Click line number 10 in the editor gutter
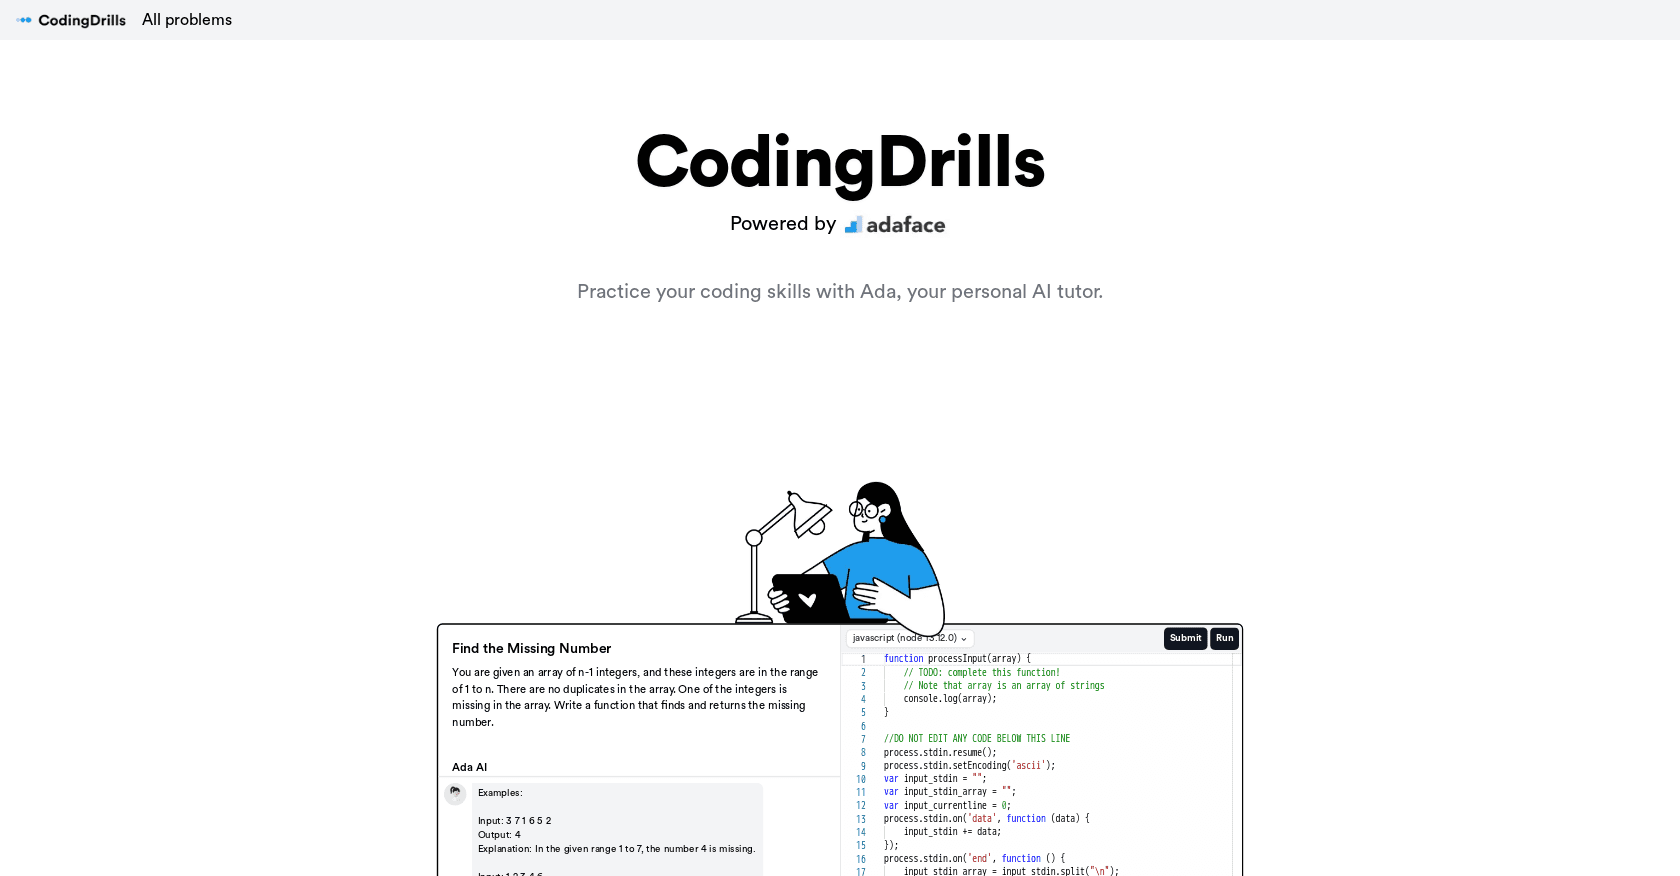Image resolution: width=1680 pixels, height=876 pixels. click(x=861, y=779)
